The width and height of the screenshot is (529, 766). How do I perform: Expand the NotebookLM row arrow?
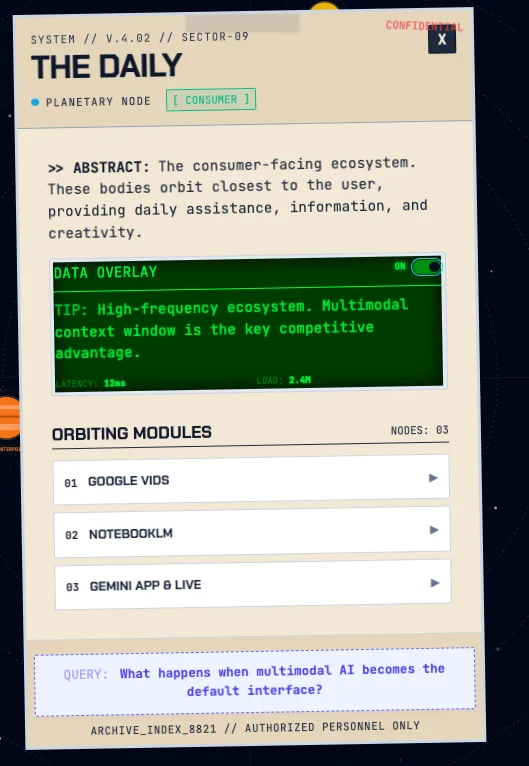(433, 530)
